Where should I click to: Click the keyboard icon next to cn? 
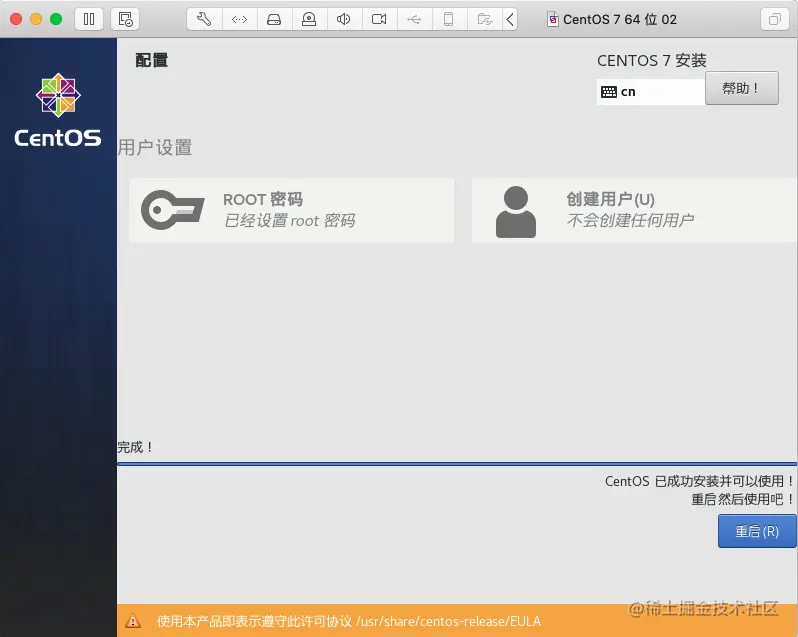tap(609, 92)
